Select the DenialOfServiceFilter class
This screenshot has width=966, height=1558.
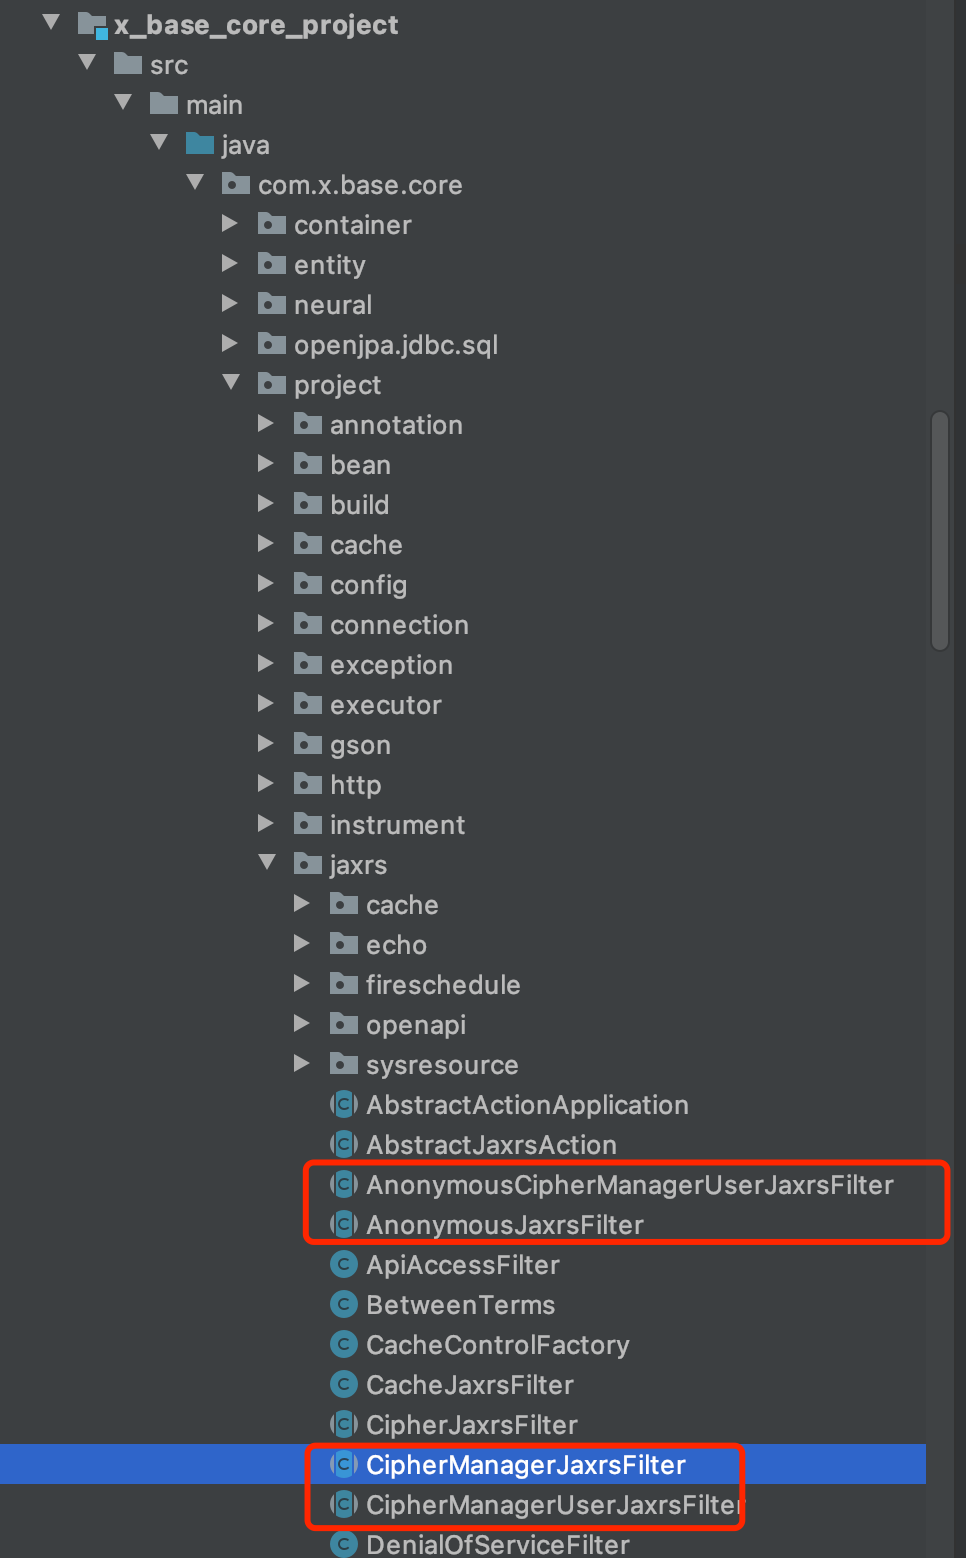(497, 1545)
